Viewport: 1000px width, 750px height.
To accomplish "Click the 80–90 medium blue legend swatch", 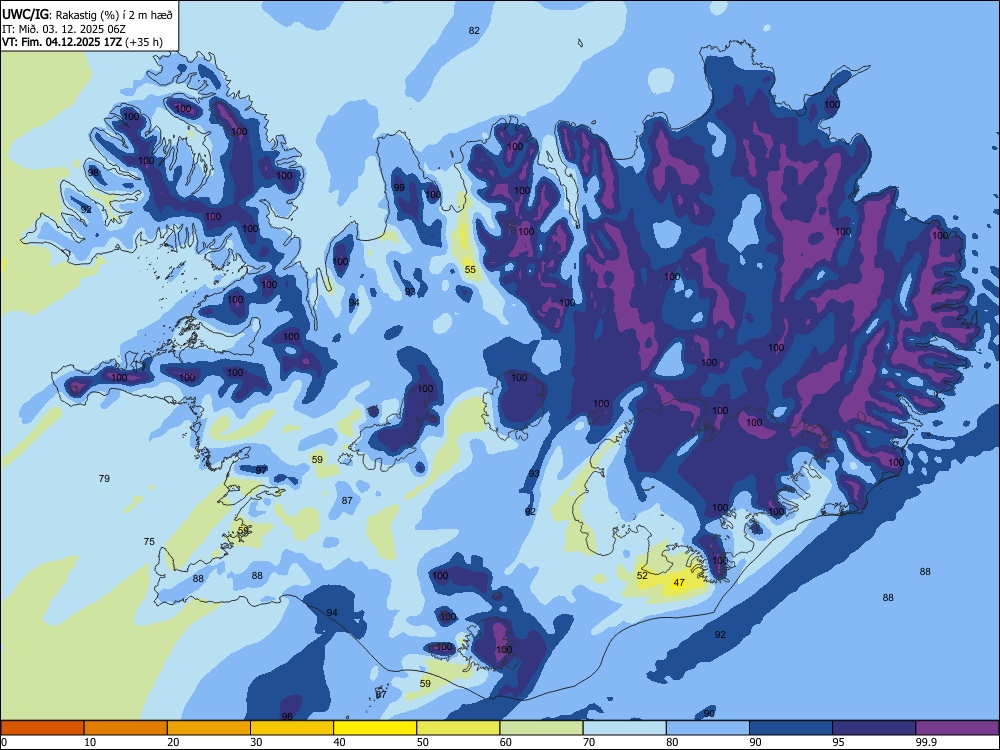I will click(x=708, y=728).
